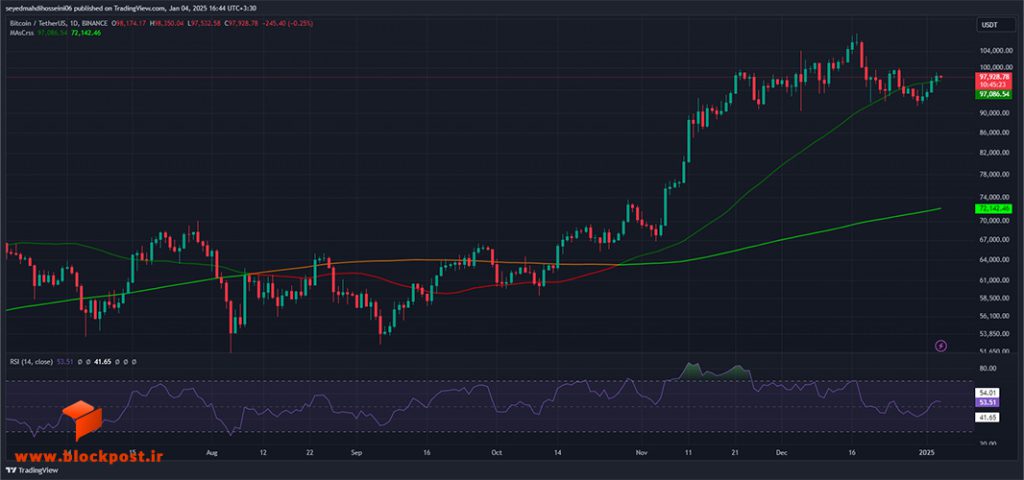The height and width of the screenshot is (480, 1024).
Task: Click the 67,000.00 price axis label
Action: [x=994, y=239]
